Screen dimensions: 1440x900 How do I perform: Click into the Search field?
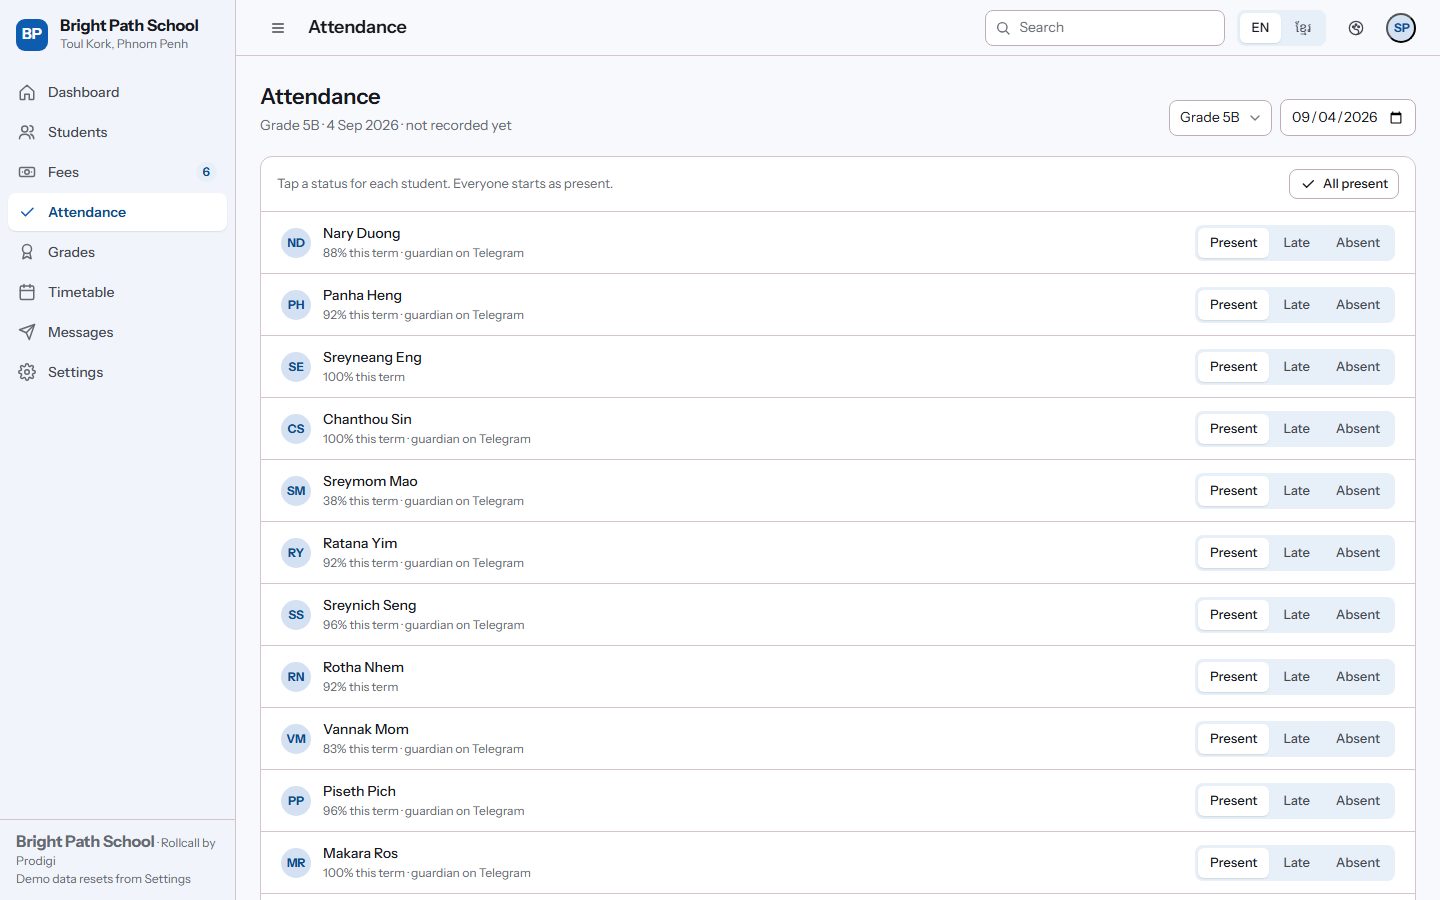1104,28
